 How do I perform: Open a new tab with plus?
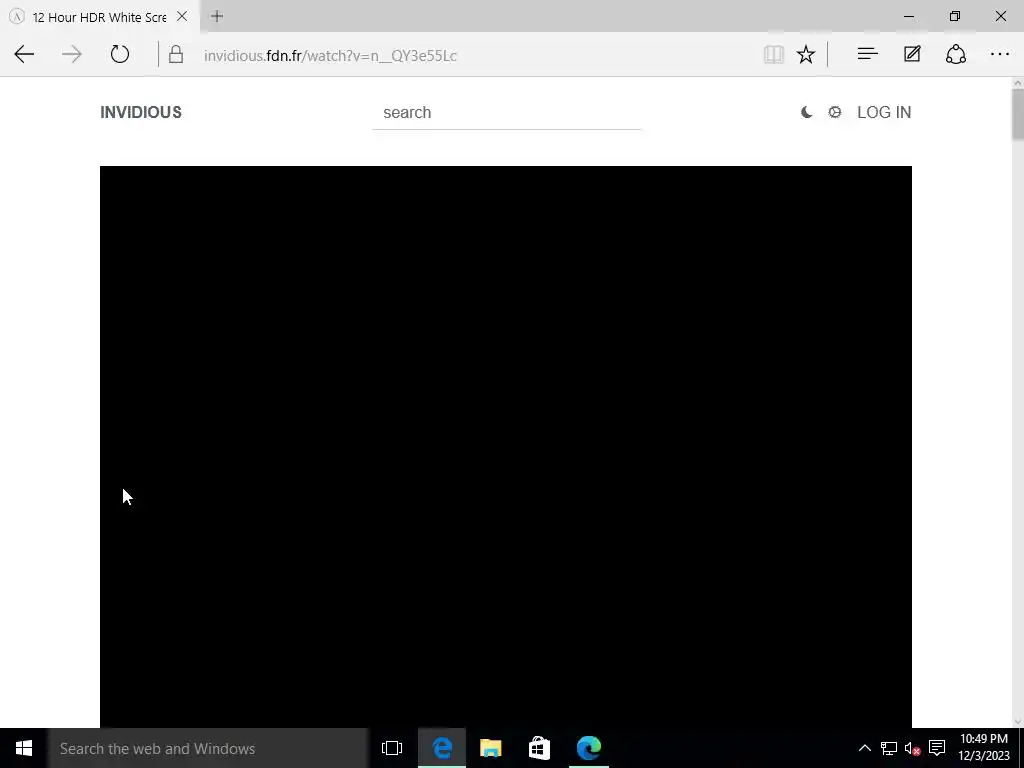[217, 16]
